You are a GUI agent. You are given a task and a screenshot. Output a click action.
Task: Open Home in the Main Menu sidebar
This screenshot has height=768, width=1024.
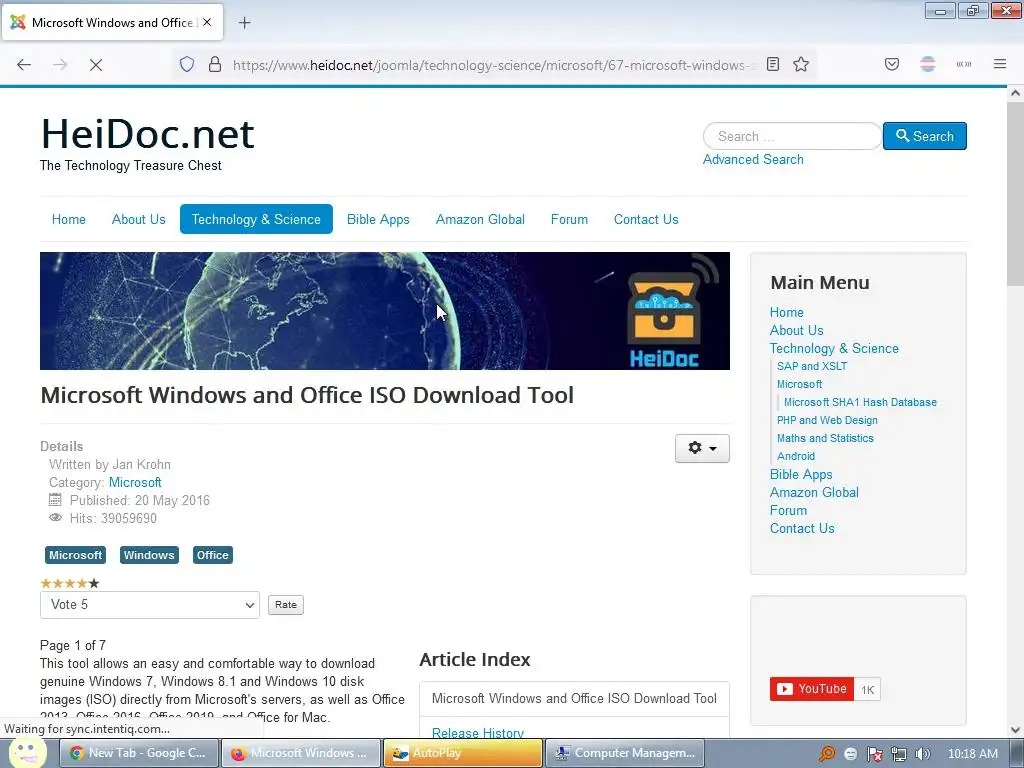[x=786, y=312]
